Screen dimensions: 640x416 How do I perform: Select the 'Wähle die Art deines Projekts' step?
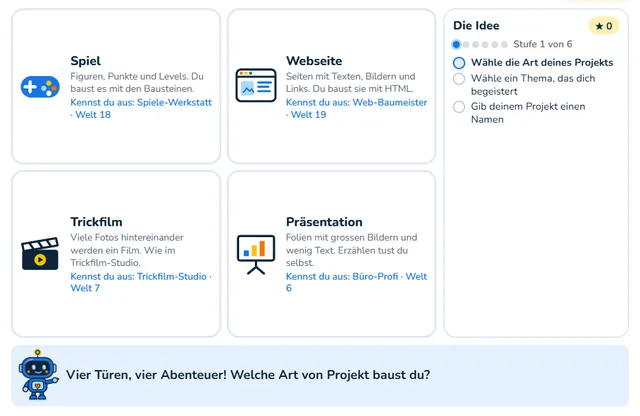point(534,62)
